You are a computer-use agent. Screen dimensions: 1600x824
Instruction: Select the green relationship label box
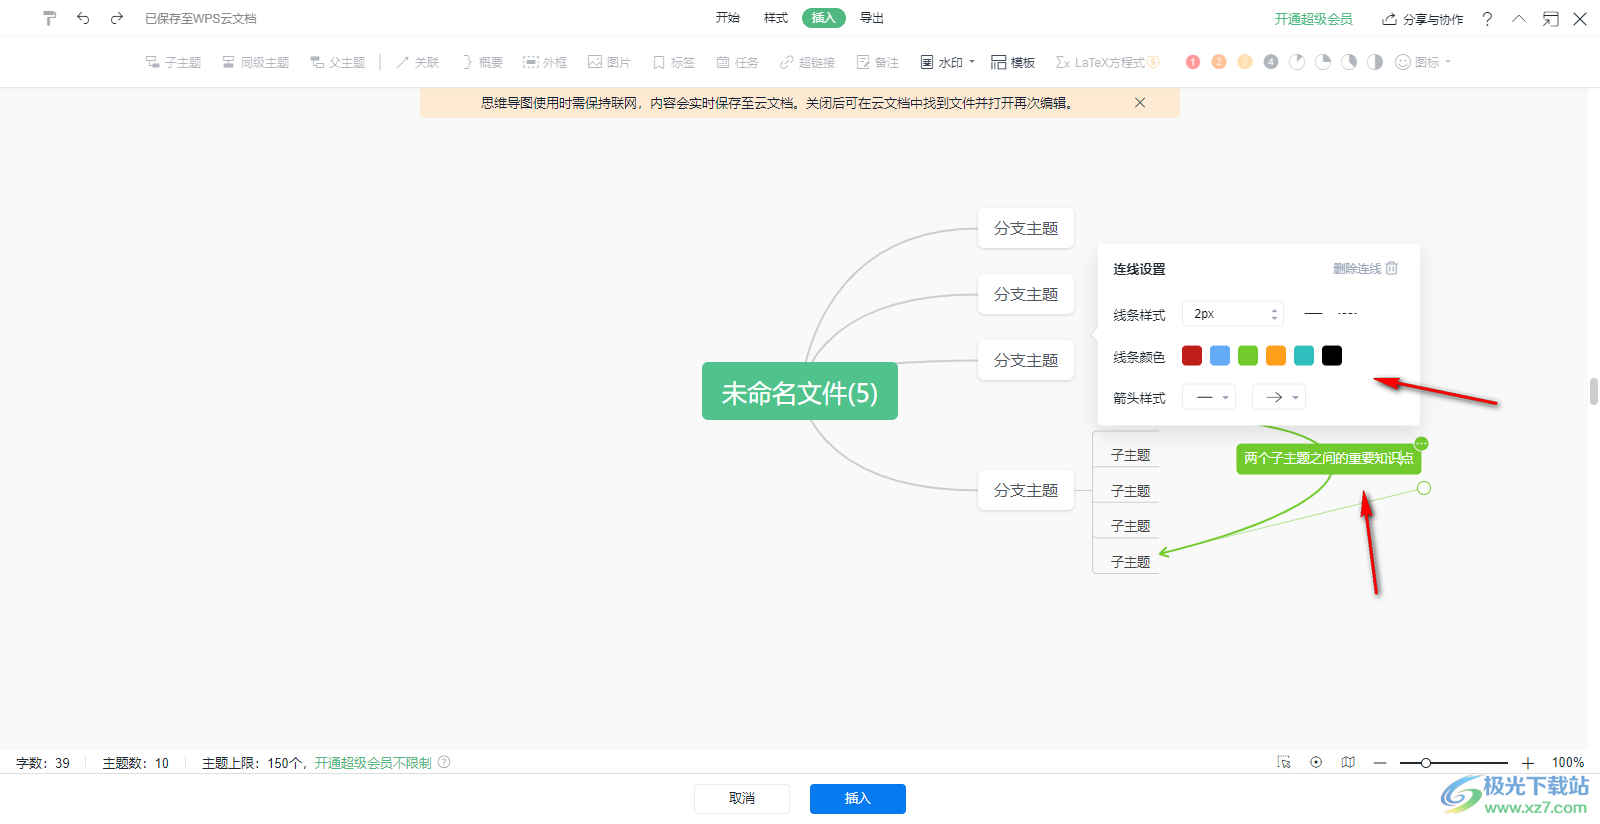click(x=1328, y=458)
